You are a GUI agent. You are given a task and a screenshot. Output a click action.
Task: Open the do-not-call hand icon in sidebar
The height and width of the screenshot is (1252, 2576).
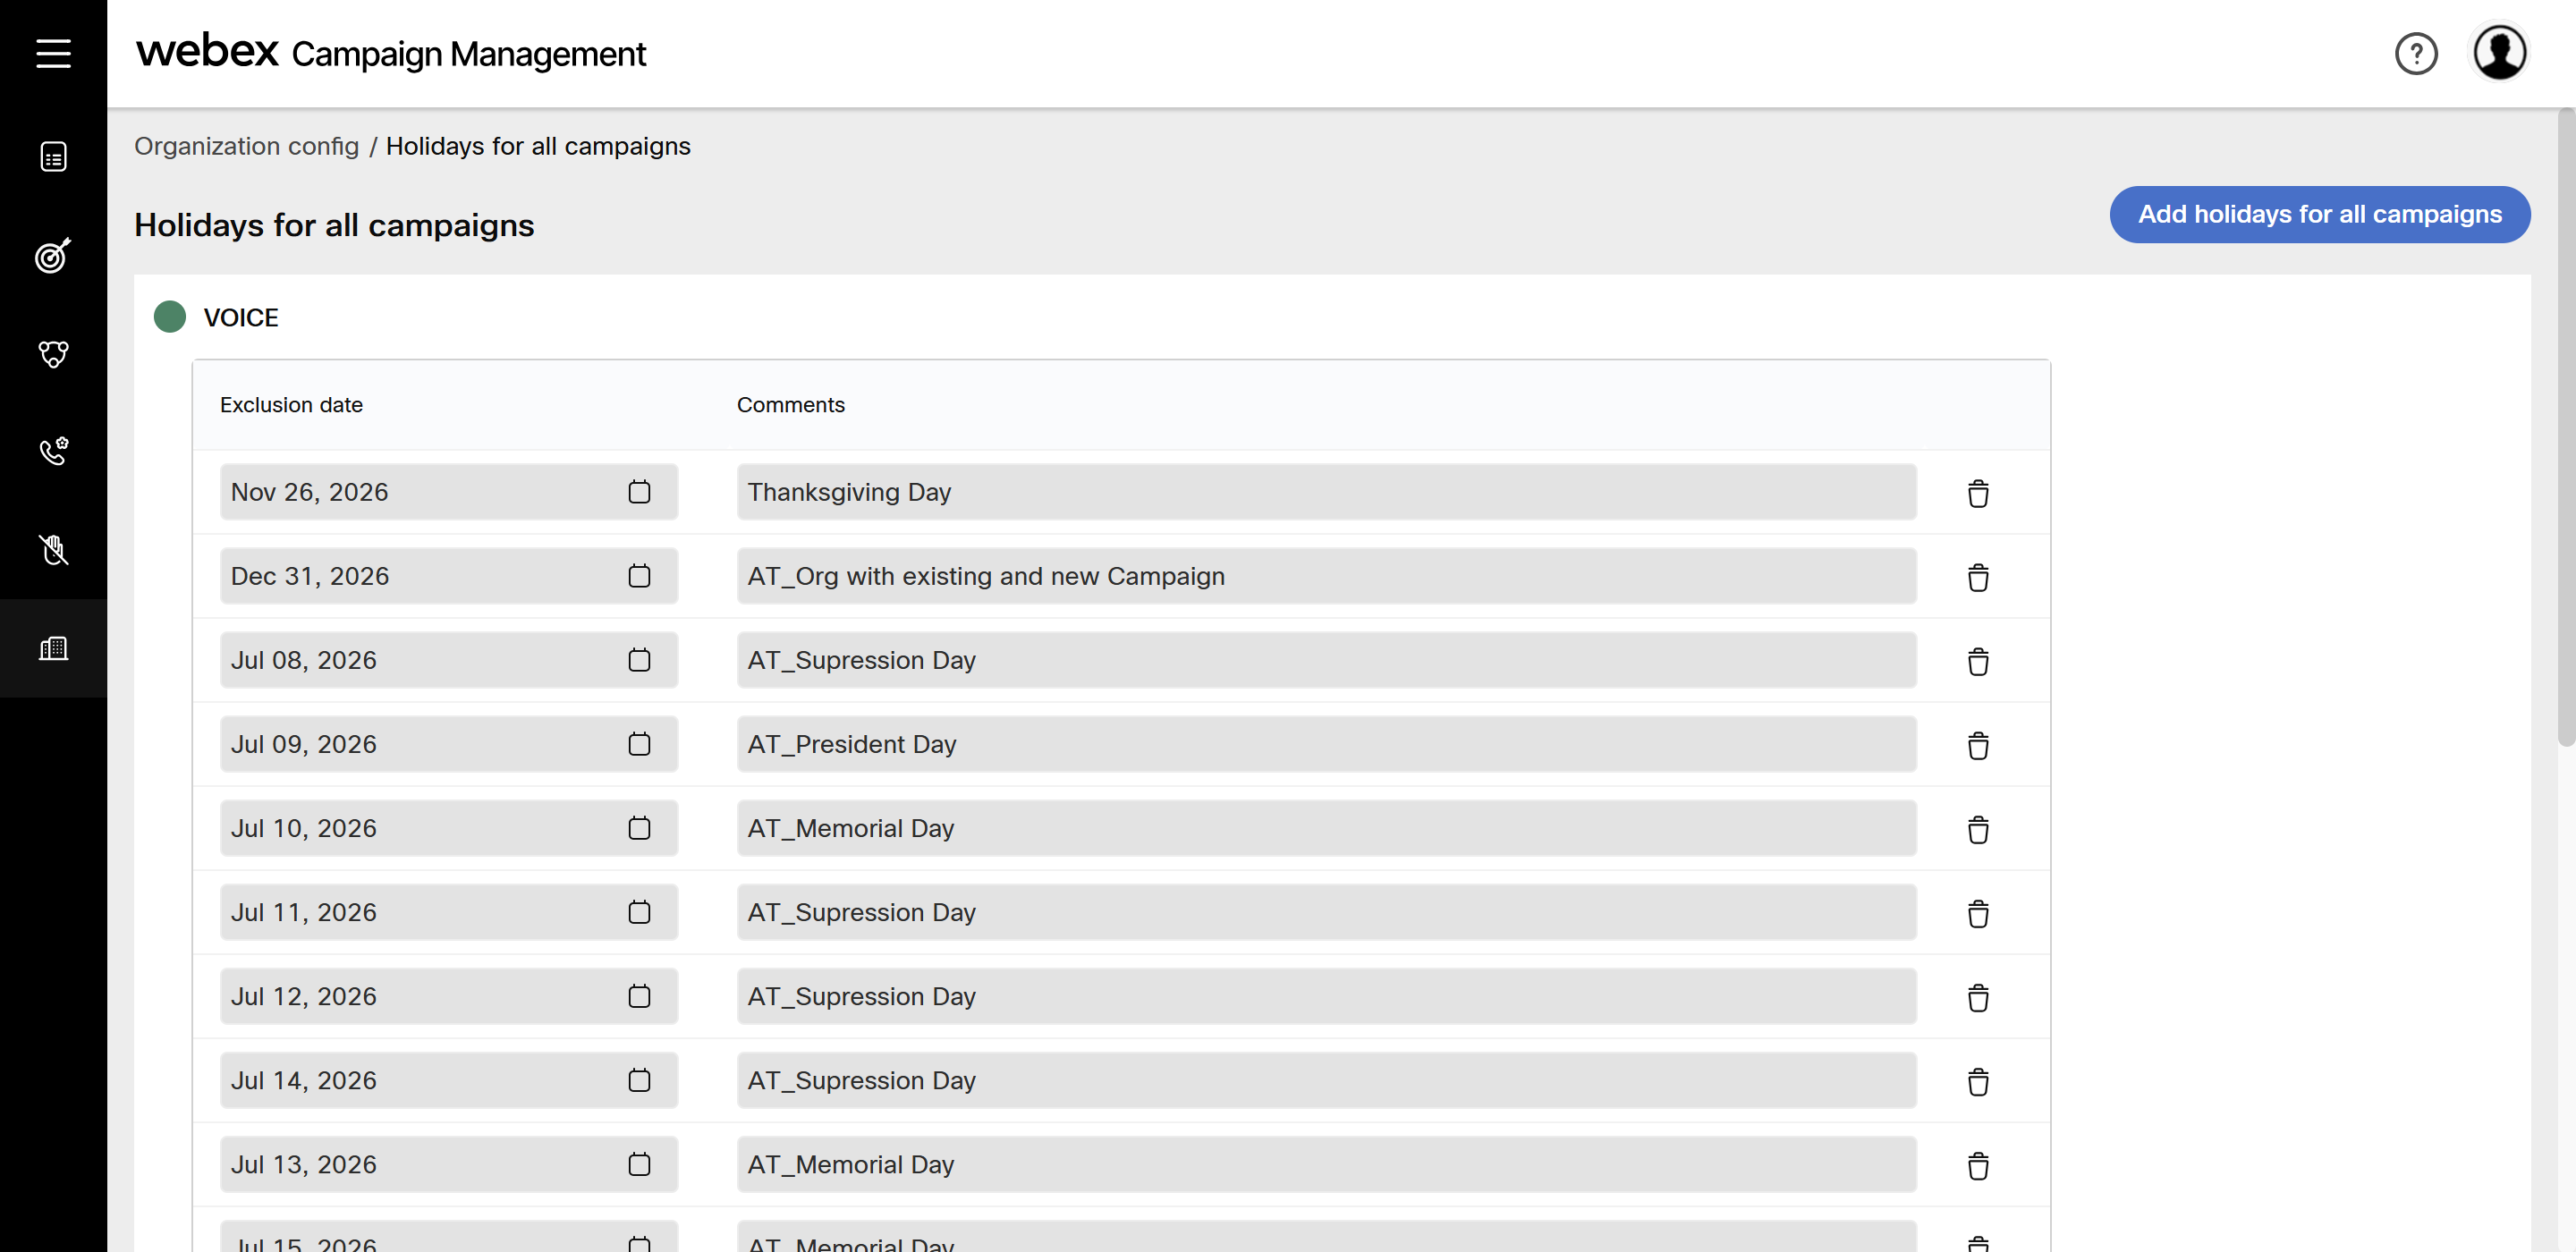coord(53,549)
